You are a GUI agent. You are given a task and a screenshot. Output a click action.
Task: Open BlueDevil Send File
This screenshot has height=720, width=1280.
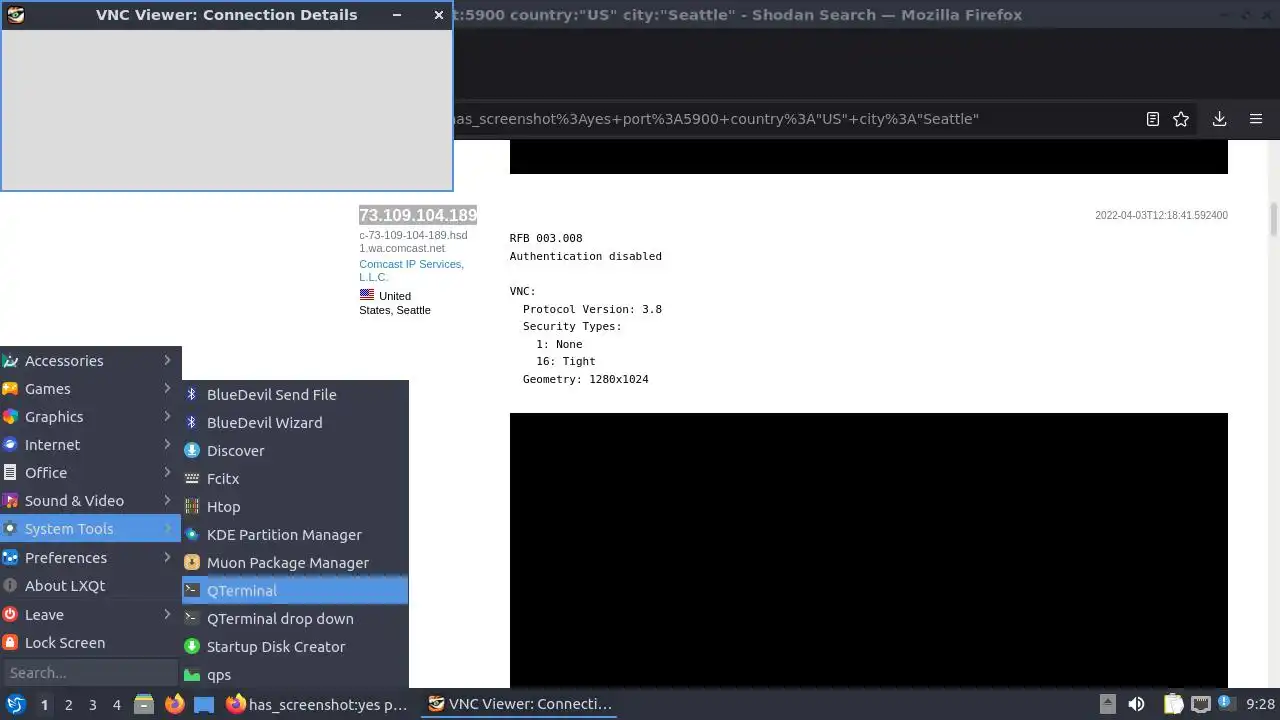coord(295,395)
